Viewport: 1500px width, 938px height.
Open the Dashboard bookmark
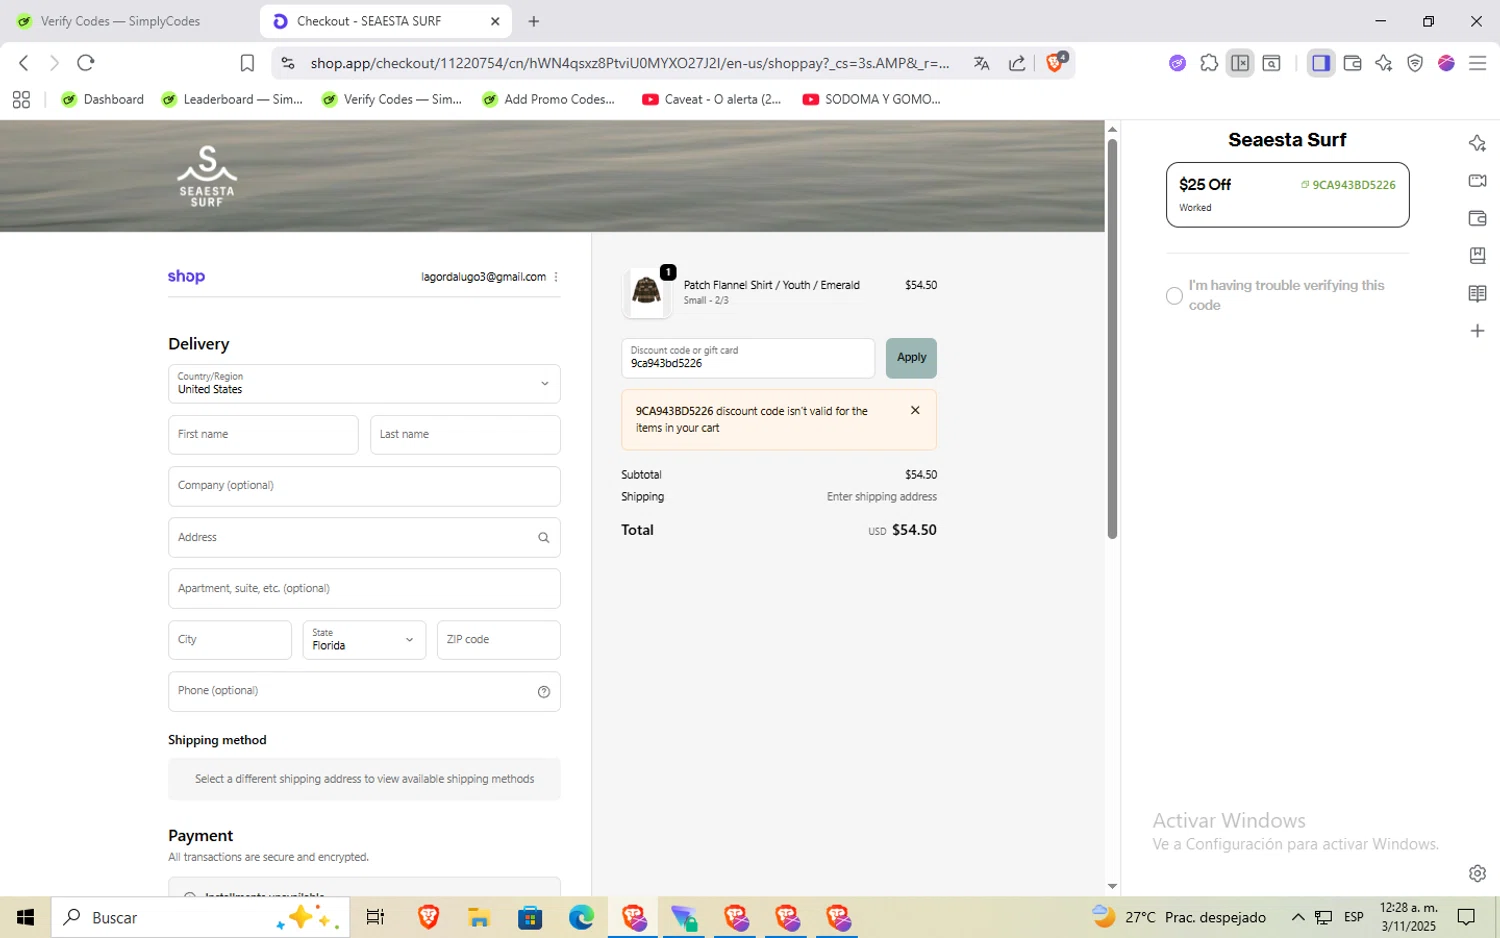(103, 99)
